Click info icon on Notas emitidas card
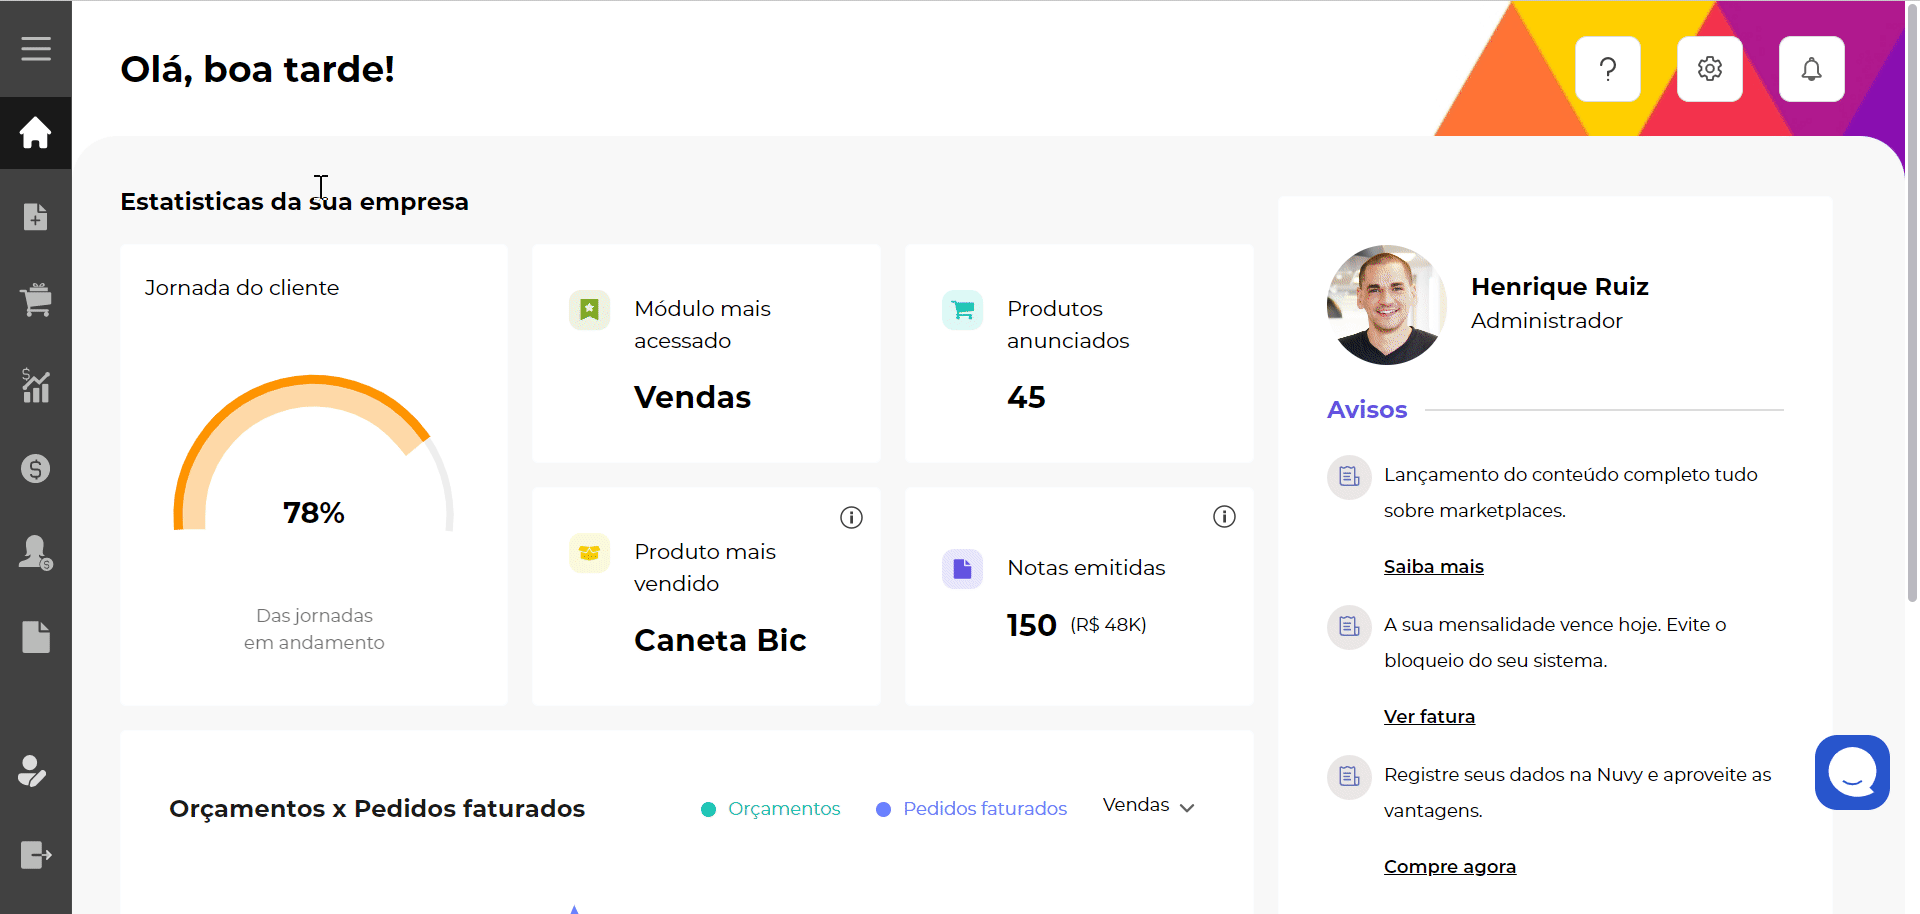 point(1224,517)
